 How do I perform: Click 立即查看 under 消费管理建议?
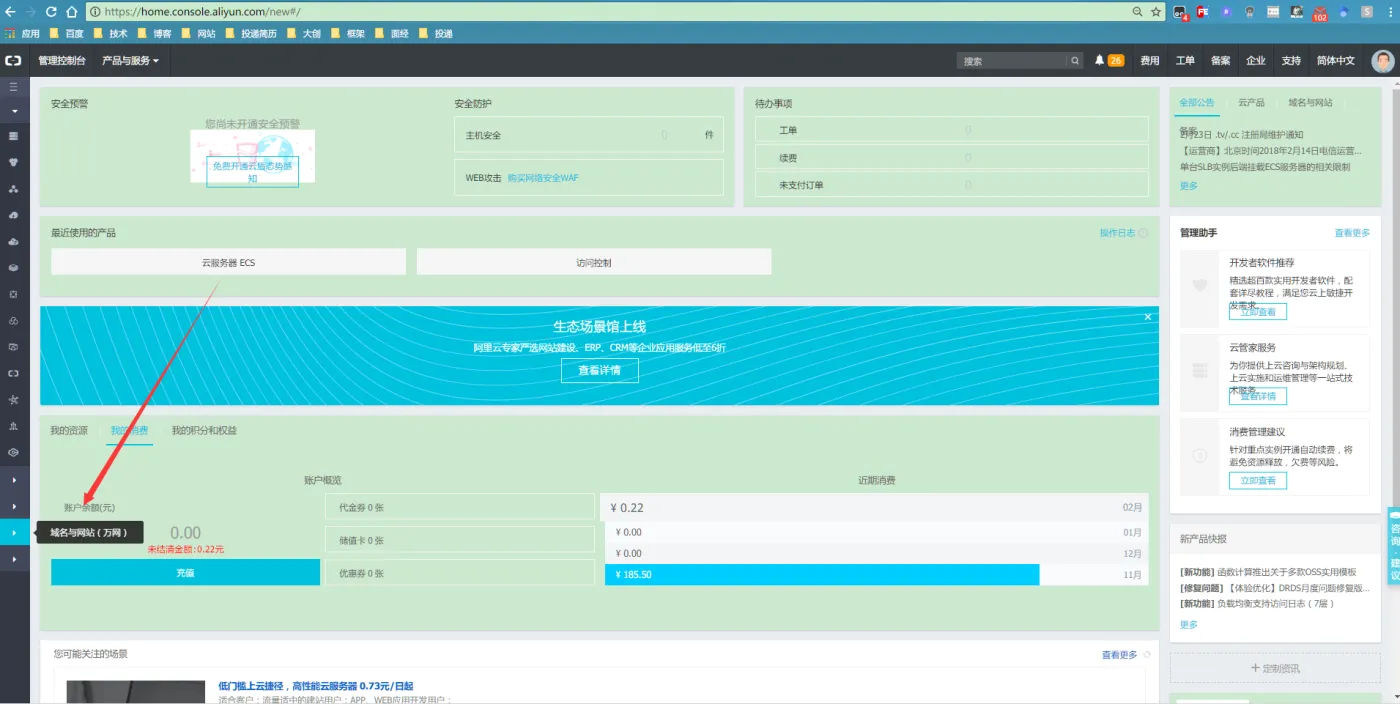(1258, 481)
